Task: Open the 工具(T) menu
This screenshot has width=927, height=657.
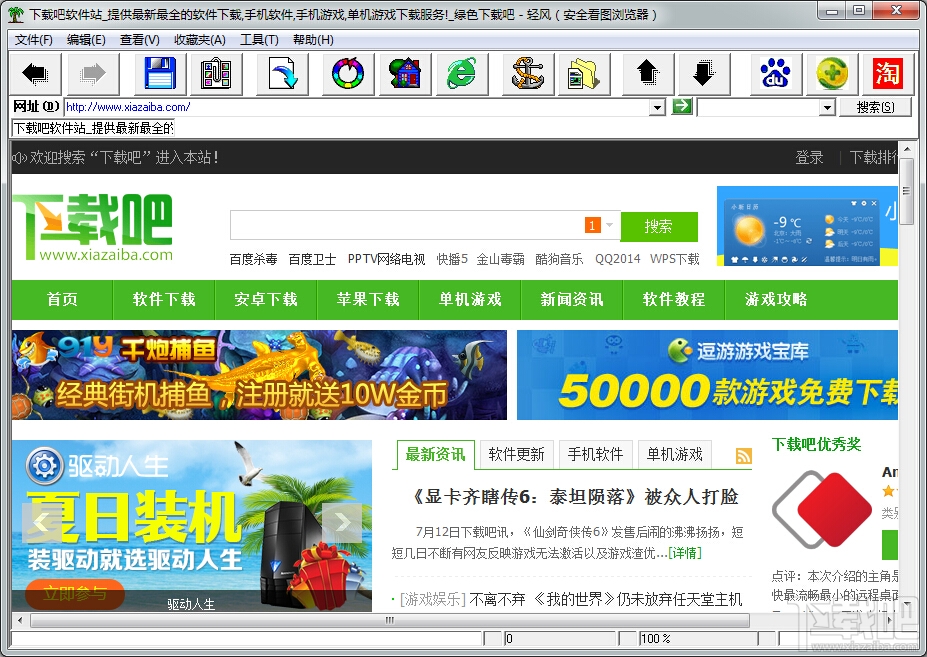Action: point(259,40)
